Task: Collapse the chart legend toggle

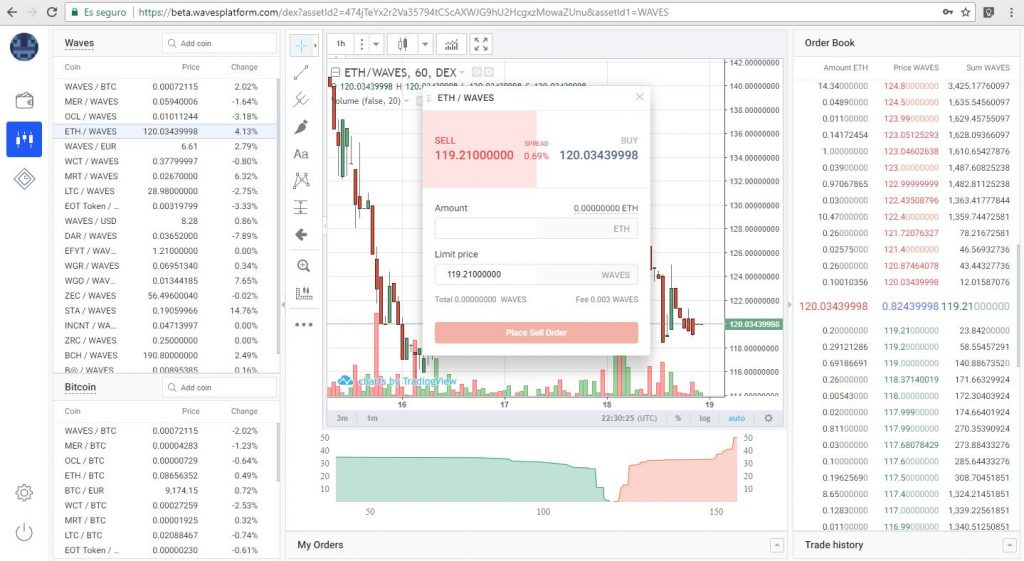Action: tap(336, 72)
